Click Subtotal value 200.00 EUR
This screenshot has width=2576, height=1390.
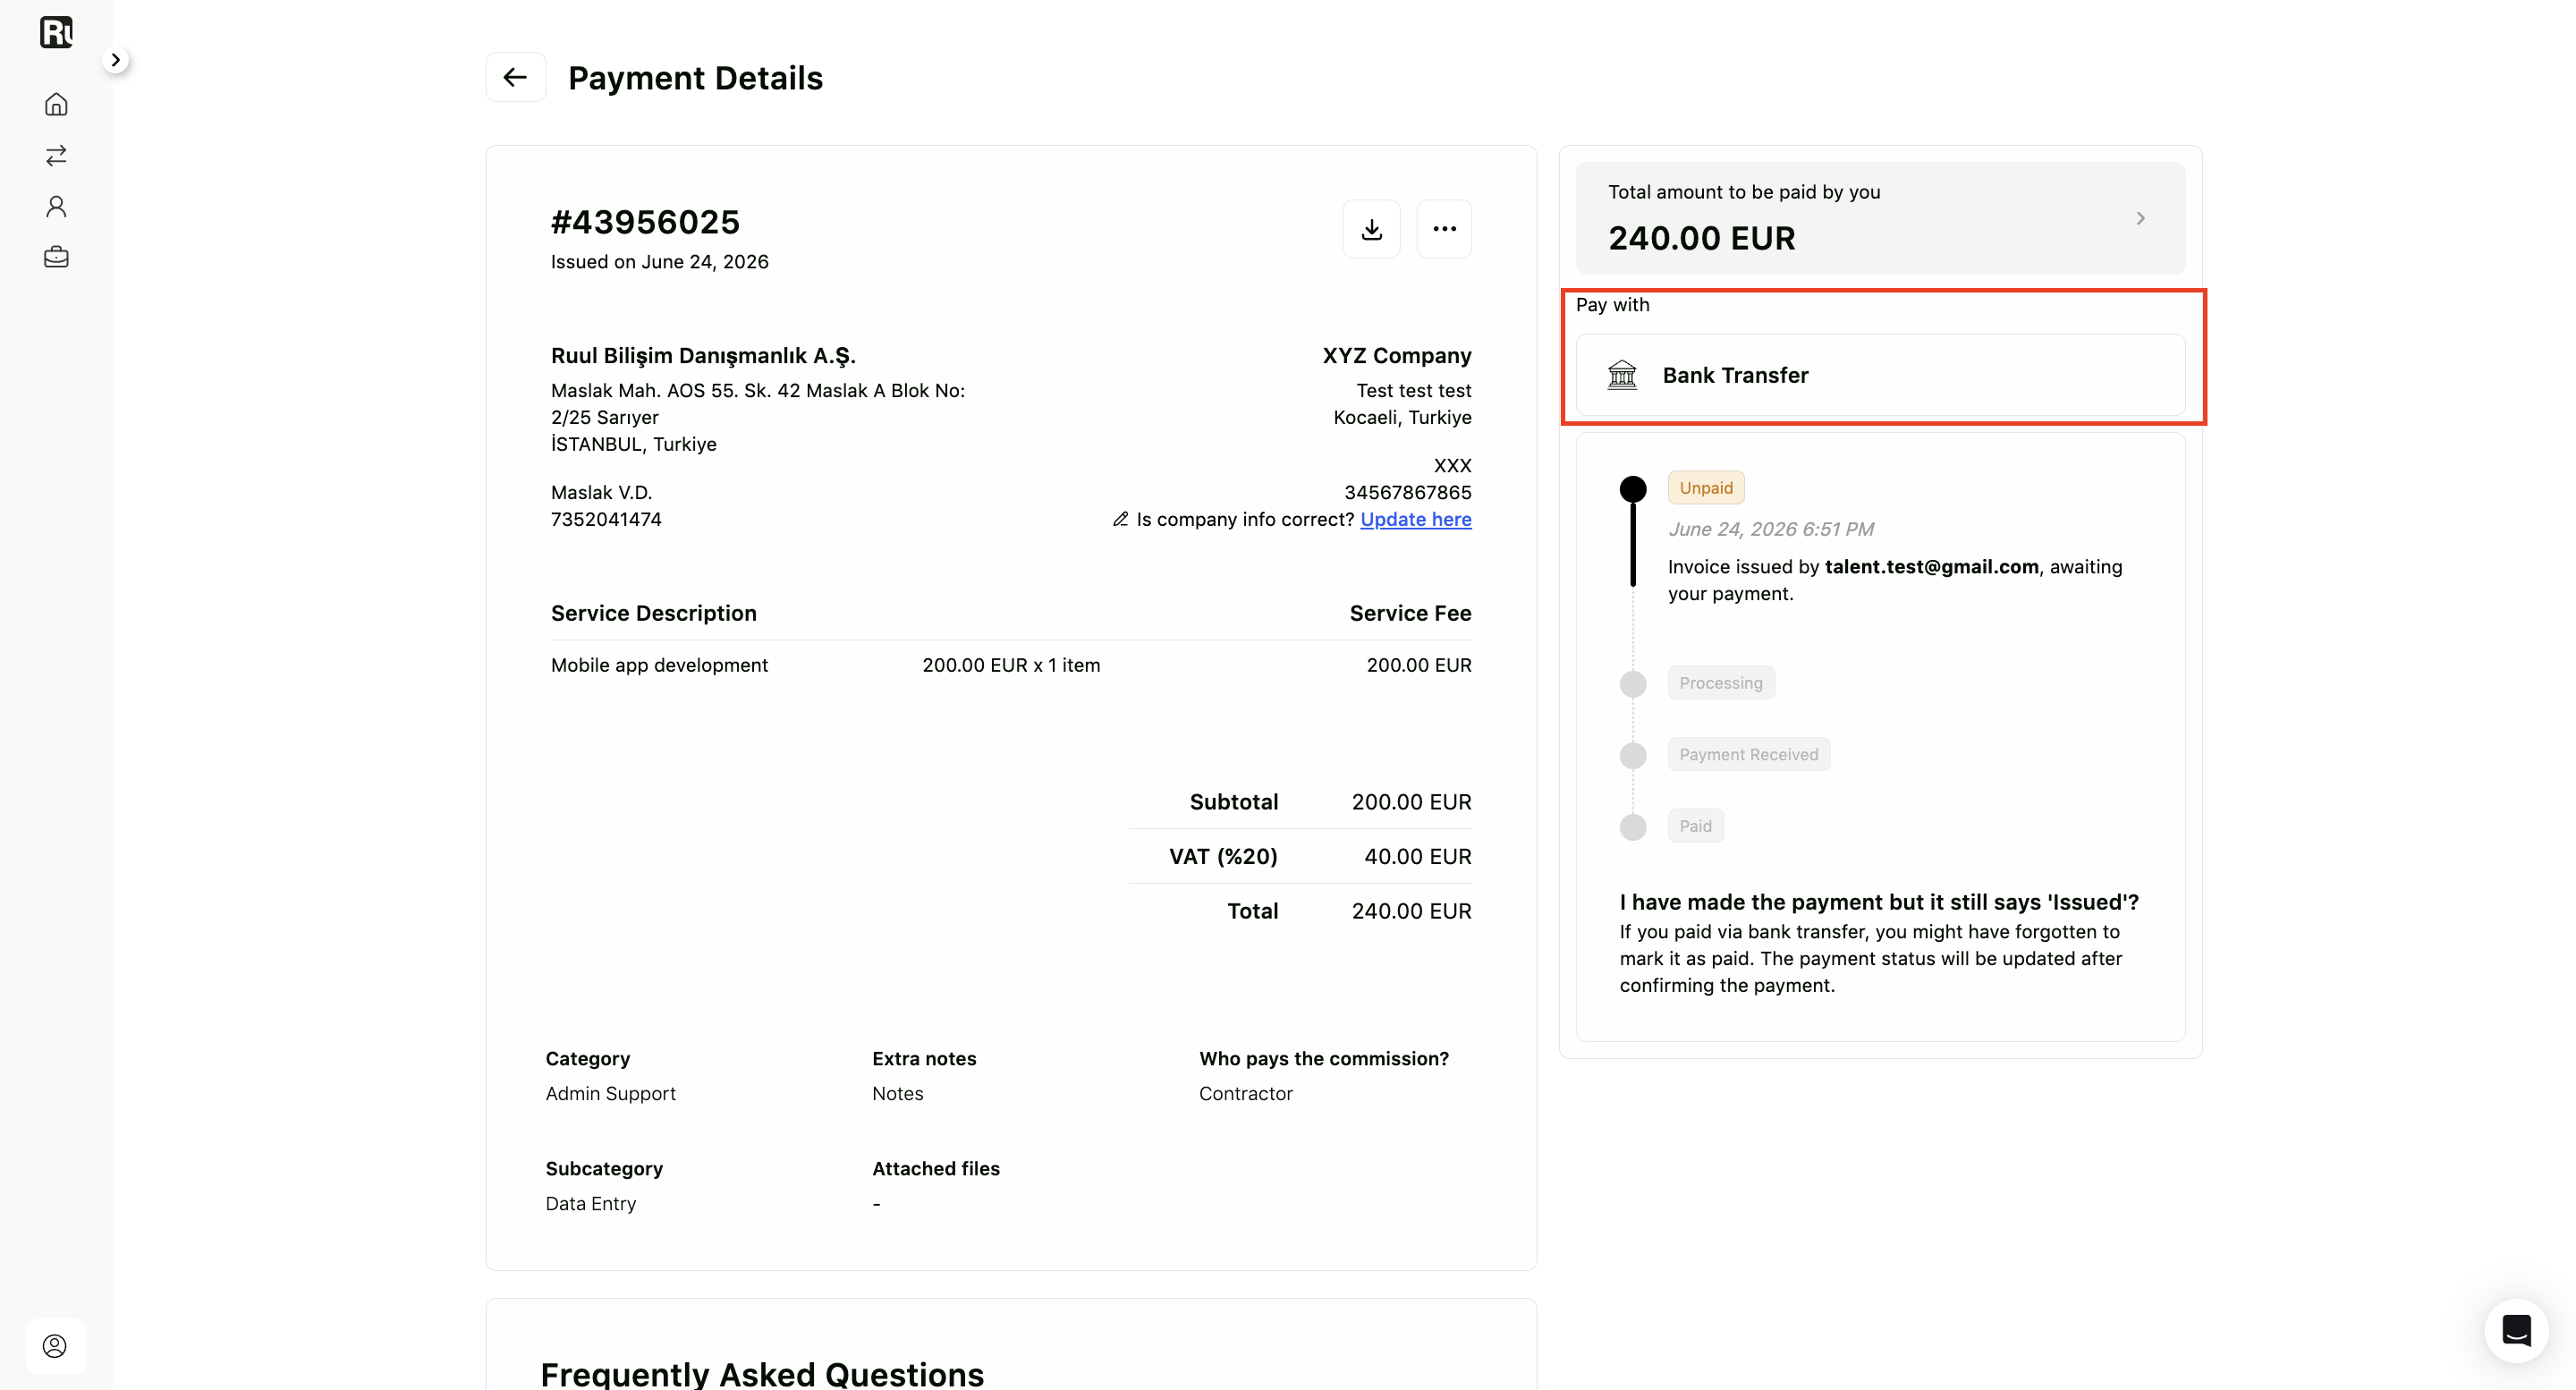click(x=1411, y=802)
